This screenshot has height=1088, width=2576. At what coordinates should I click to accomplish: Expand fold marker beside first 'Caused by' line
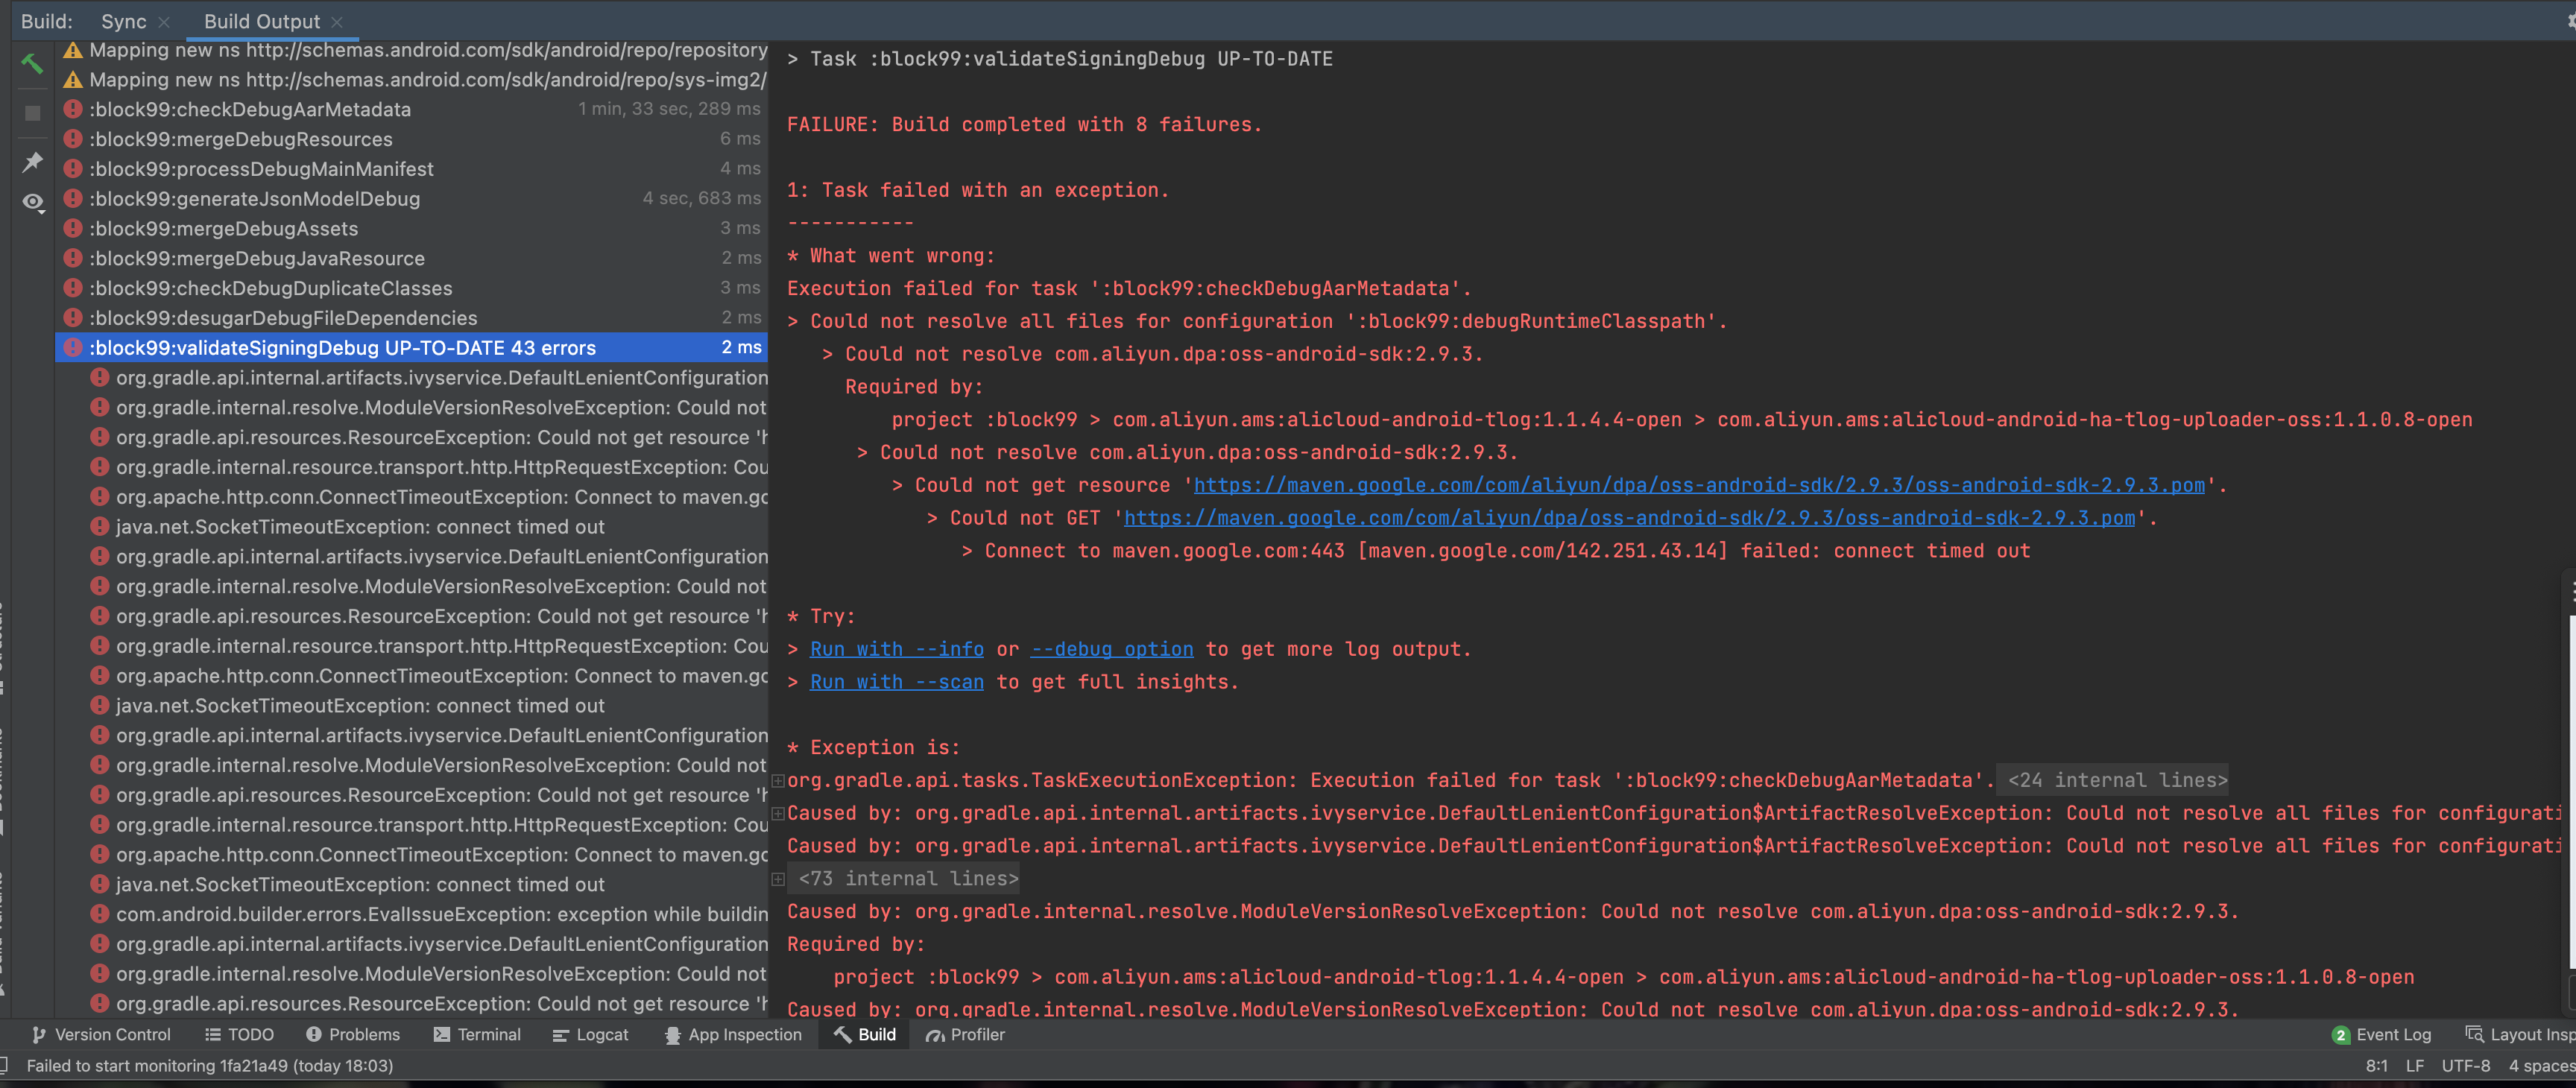click(778, 813)
